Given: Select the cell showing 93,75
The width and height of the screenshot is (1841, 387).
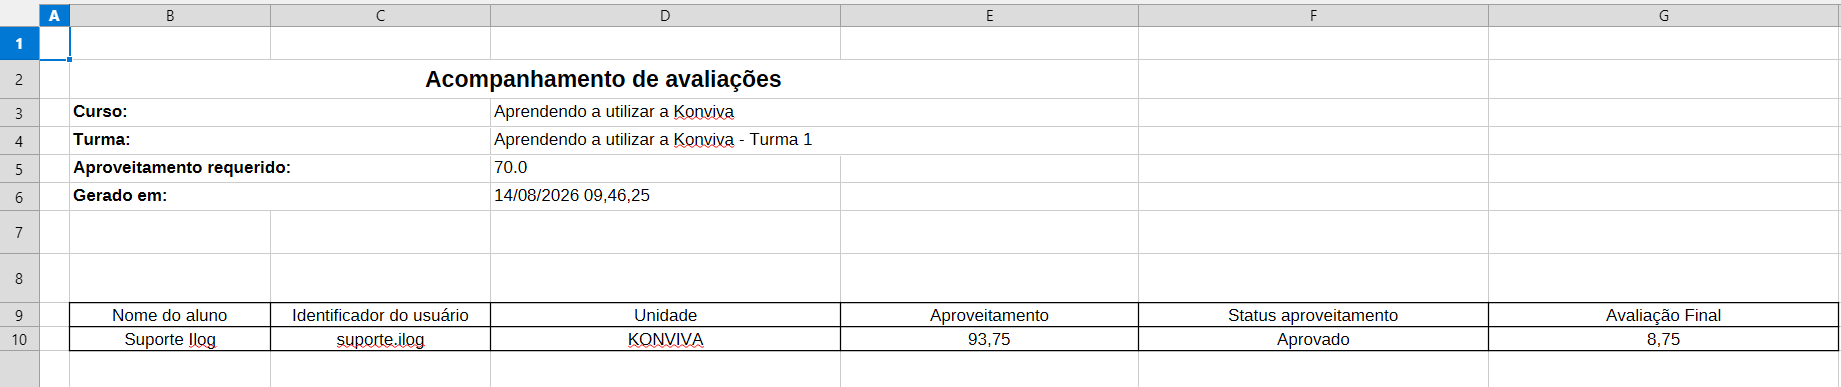Looking at the screenshot, I should pos(989,339).
